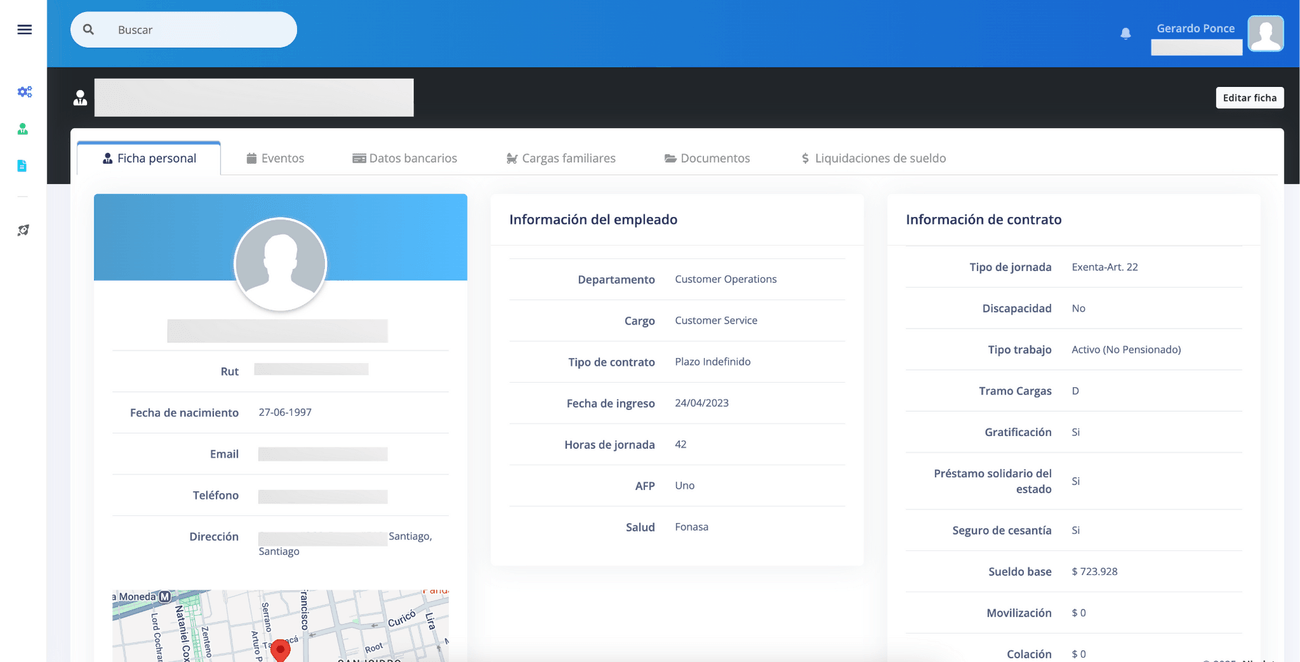The width and height of the screenshot is (1300, 662).
Task: Open the hamburger menu in the sidebar
Action: pos(24,30)
